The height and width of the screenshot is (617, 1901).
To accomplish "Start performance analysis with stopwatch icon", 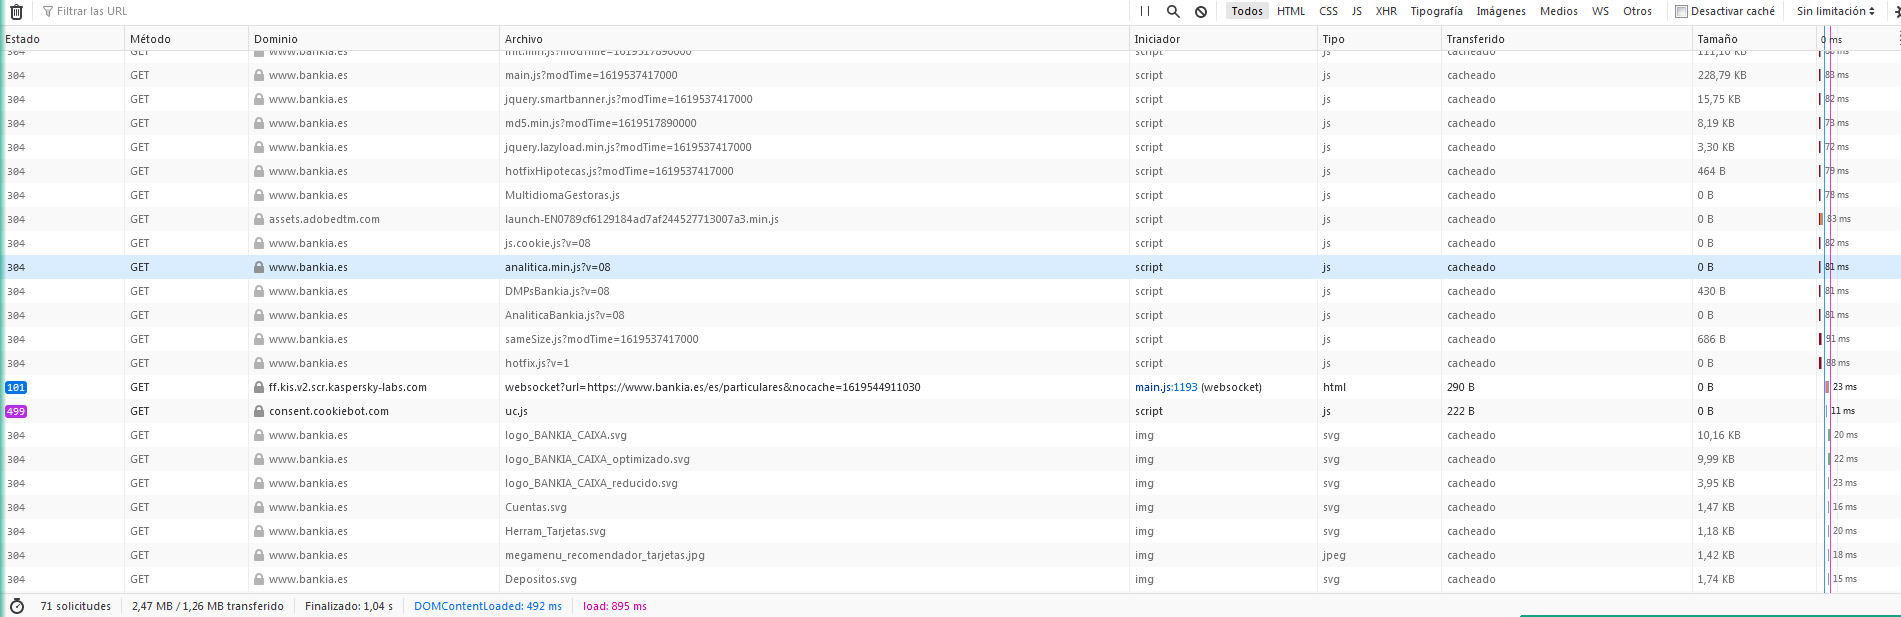I will click(17, 606).
